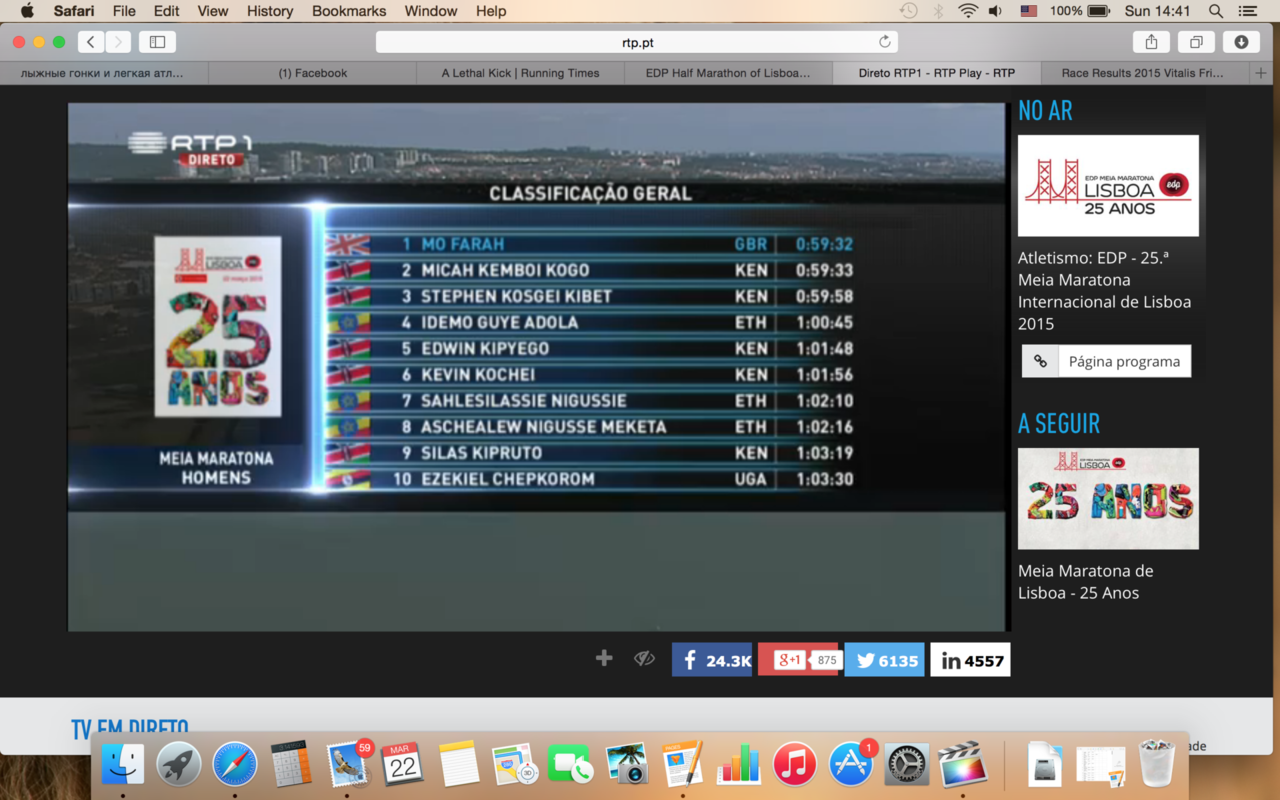1280x800 pixels.
Task: Share on Facebook (24.3K)
Action: (712, 660)
